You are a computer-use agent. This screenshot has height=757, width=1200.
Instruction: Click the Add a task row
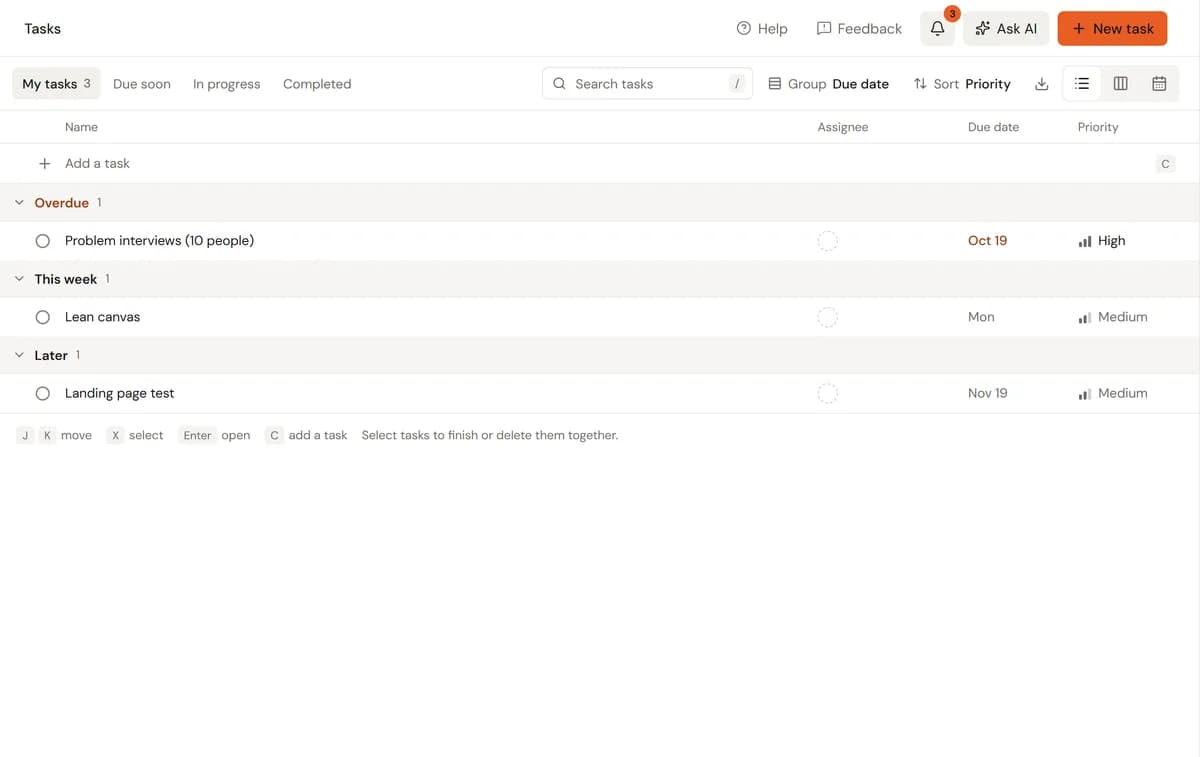pyautogui.click(x=600, y=163)
